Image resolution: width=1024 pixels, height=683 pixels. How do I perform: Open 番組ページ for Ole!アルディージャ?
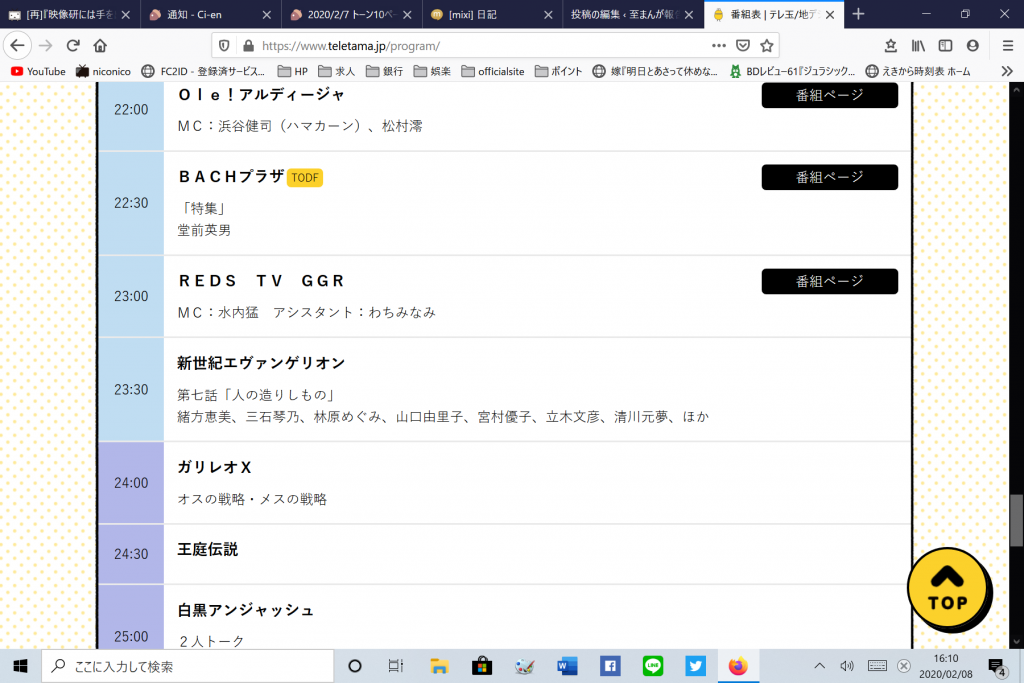coord(829,95)
